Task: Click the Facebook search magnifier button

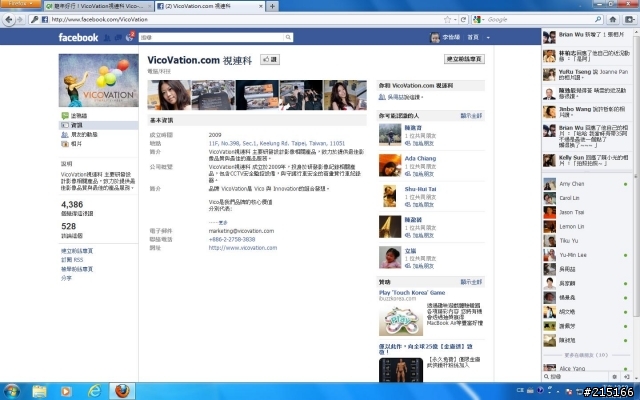Action: (288, 37)
